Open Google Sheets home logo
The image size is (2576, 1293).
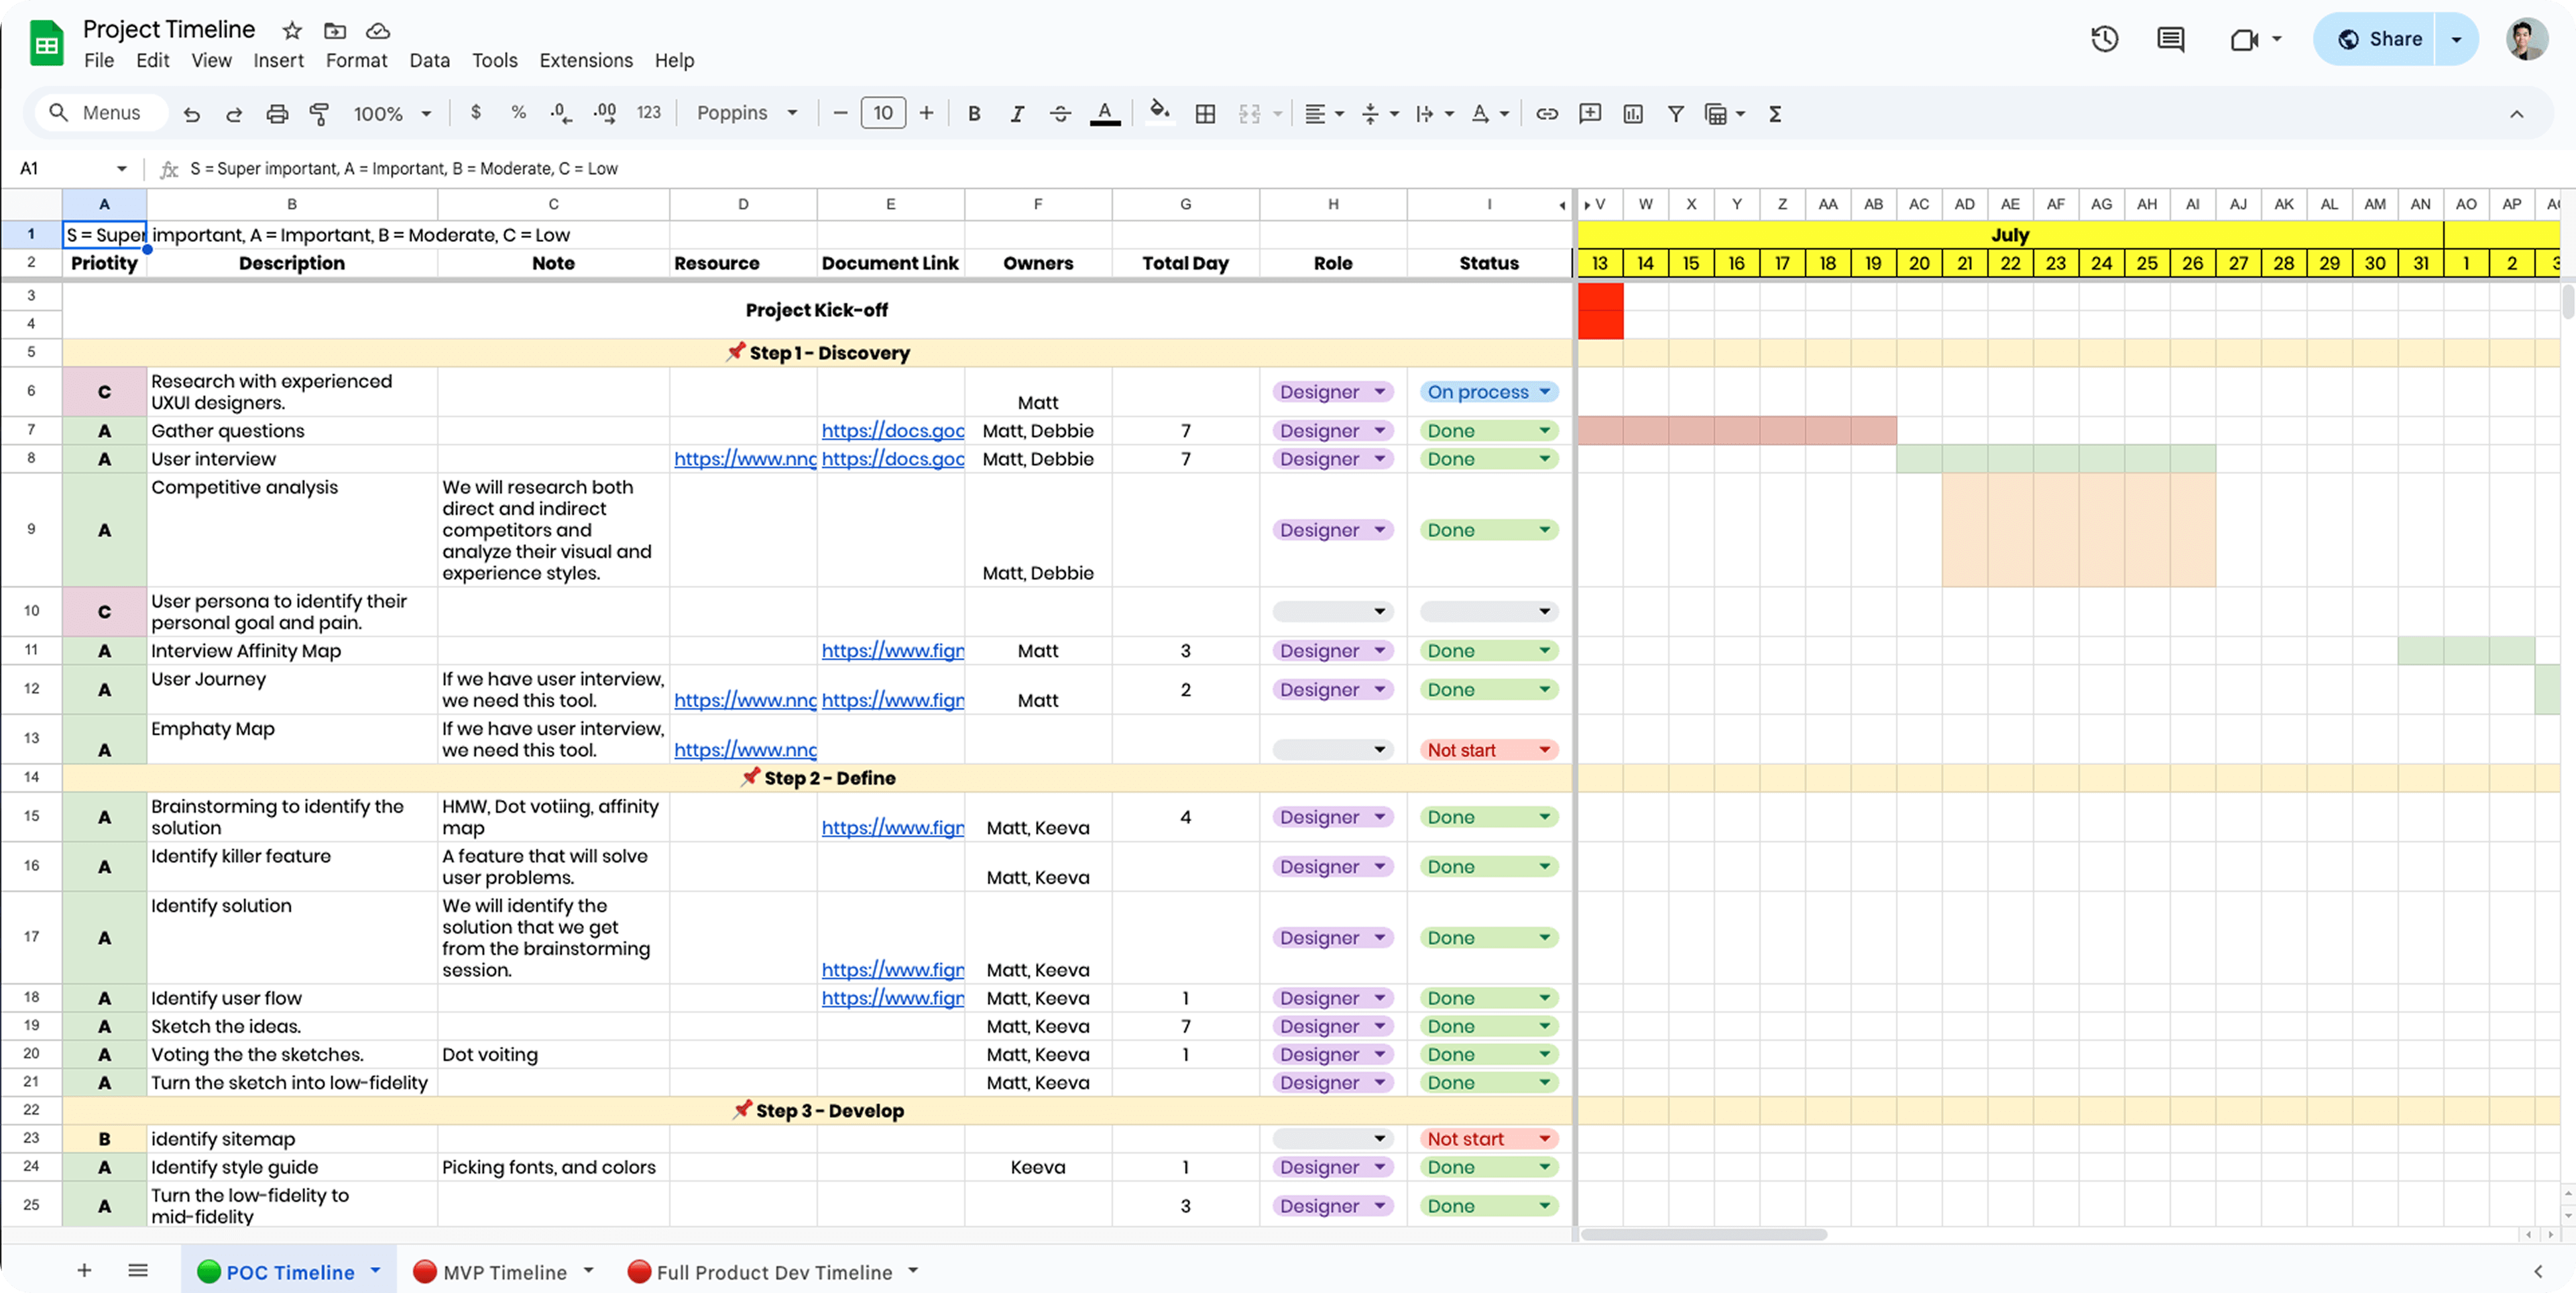pyautogui.click(x=46, y=44)
